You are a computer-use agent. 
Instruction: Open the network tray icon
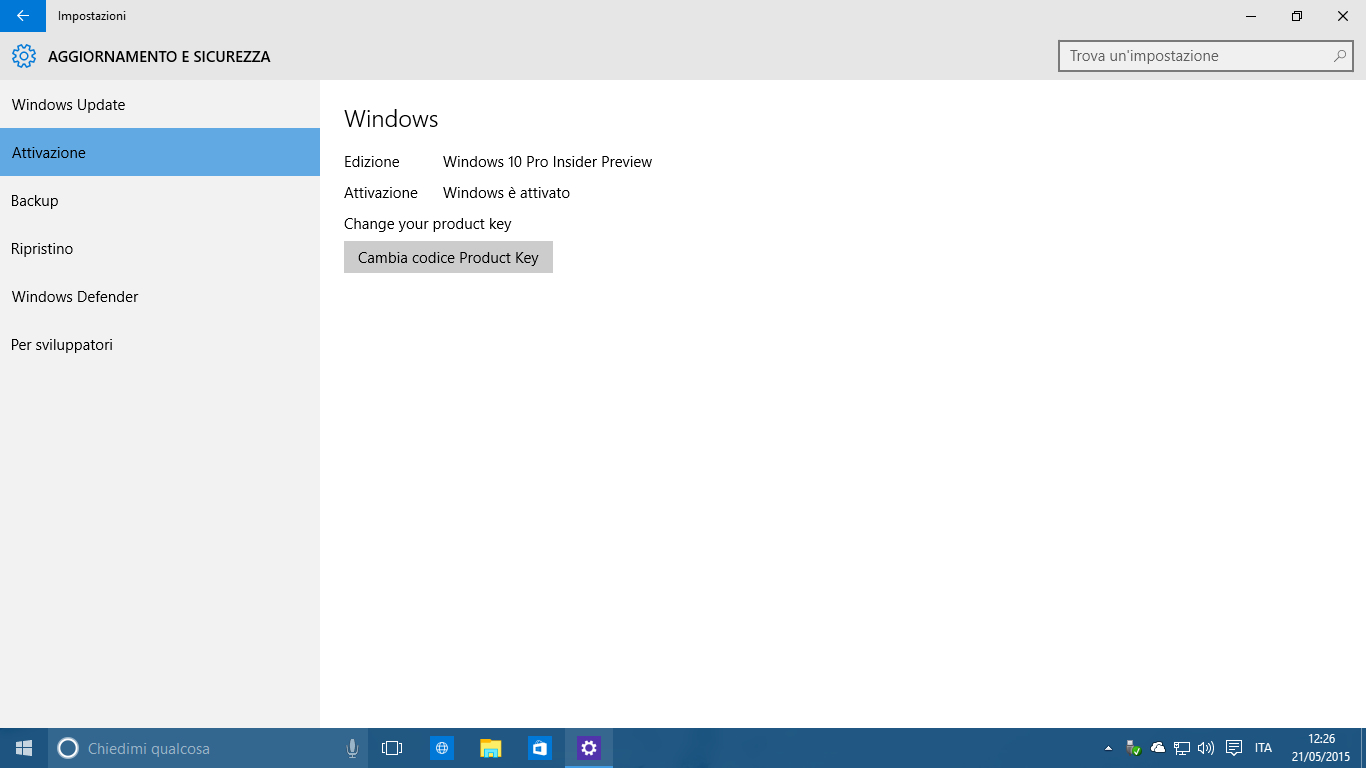point(1182,748)
